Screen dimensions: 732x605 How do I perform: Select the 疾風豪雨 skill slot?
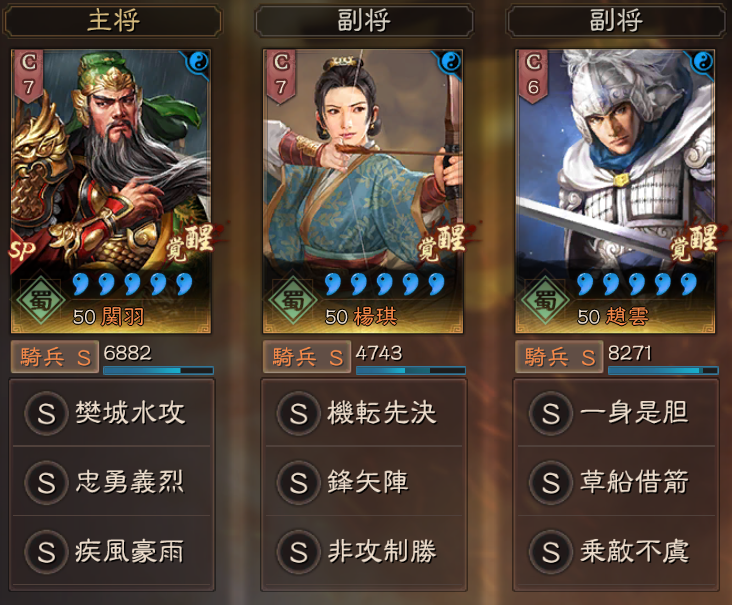click(112, 551)
